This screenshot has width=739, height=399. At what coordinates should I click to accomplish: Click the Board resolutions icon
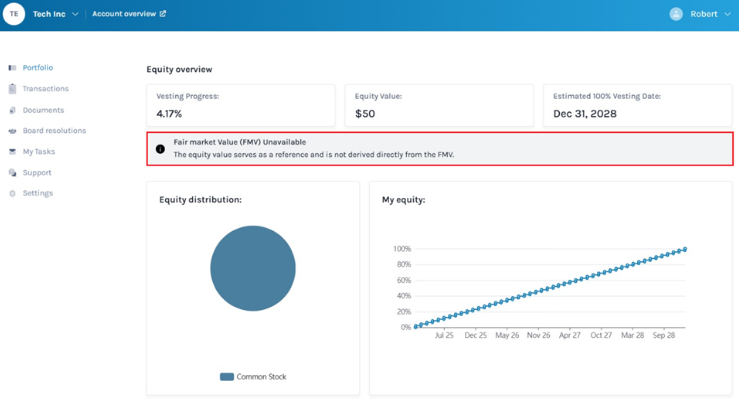click(12, 131)
